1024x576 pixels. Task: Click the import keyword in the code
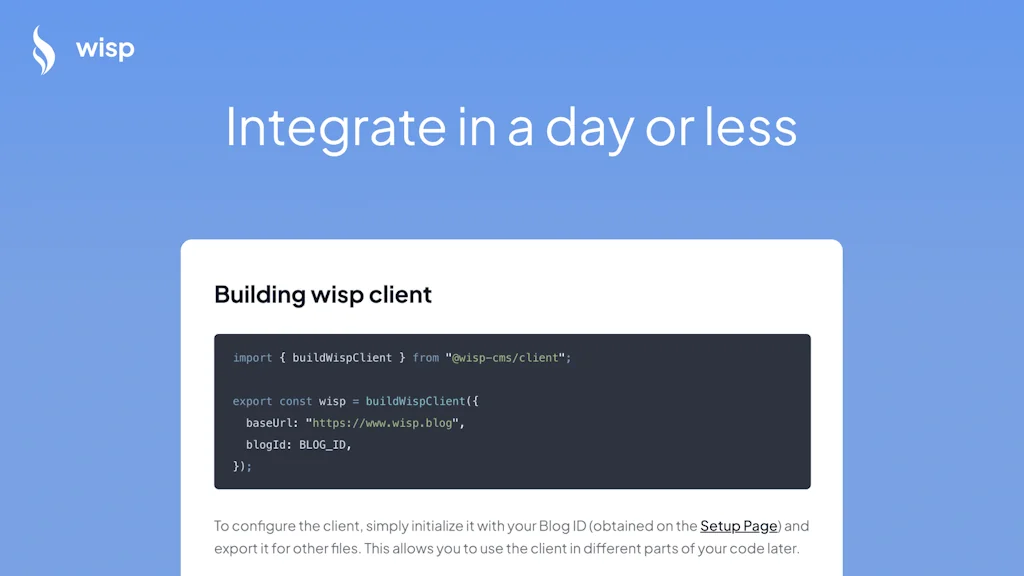click(x=250, y=357)
